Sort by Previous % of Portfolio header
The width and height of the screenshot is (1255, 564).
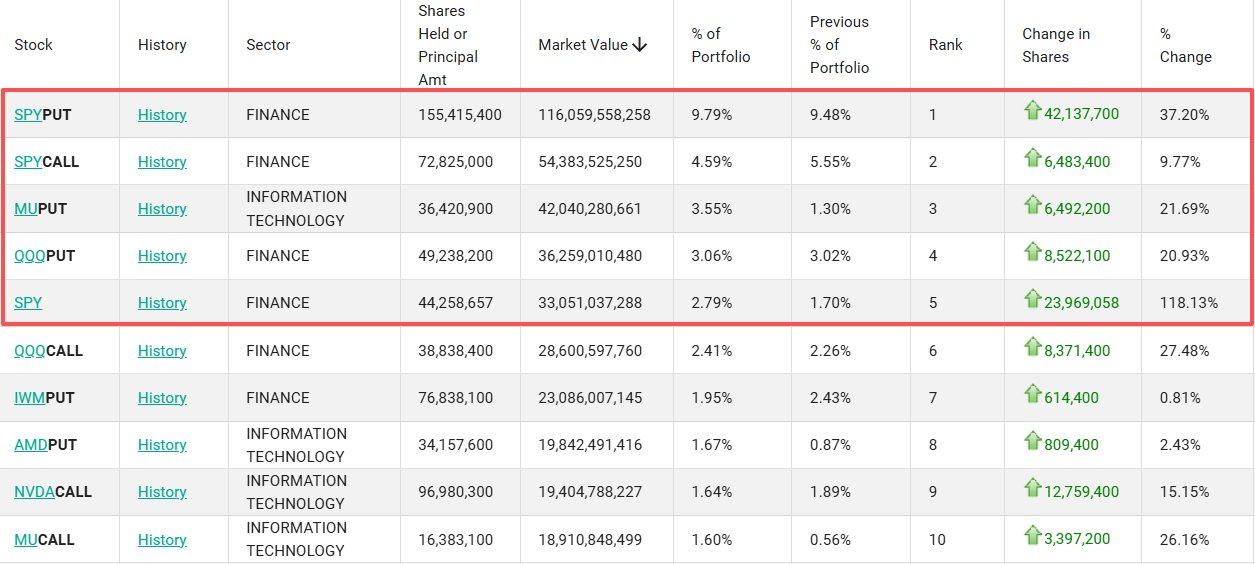[840, 45]
